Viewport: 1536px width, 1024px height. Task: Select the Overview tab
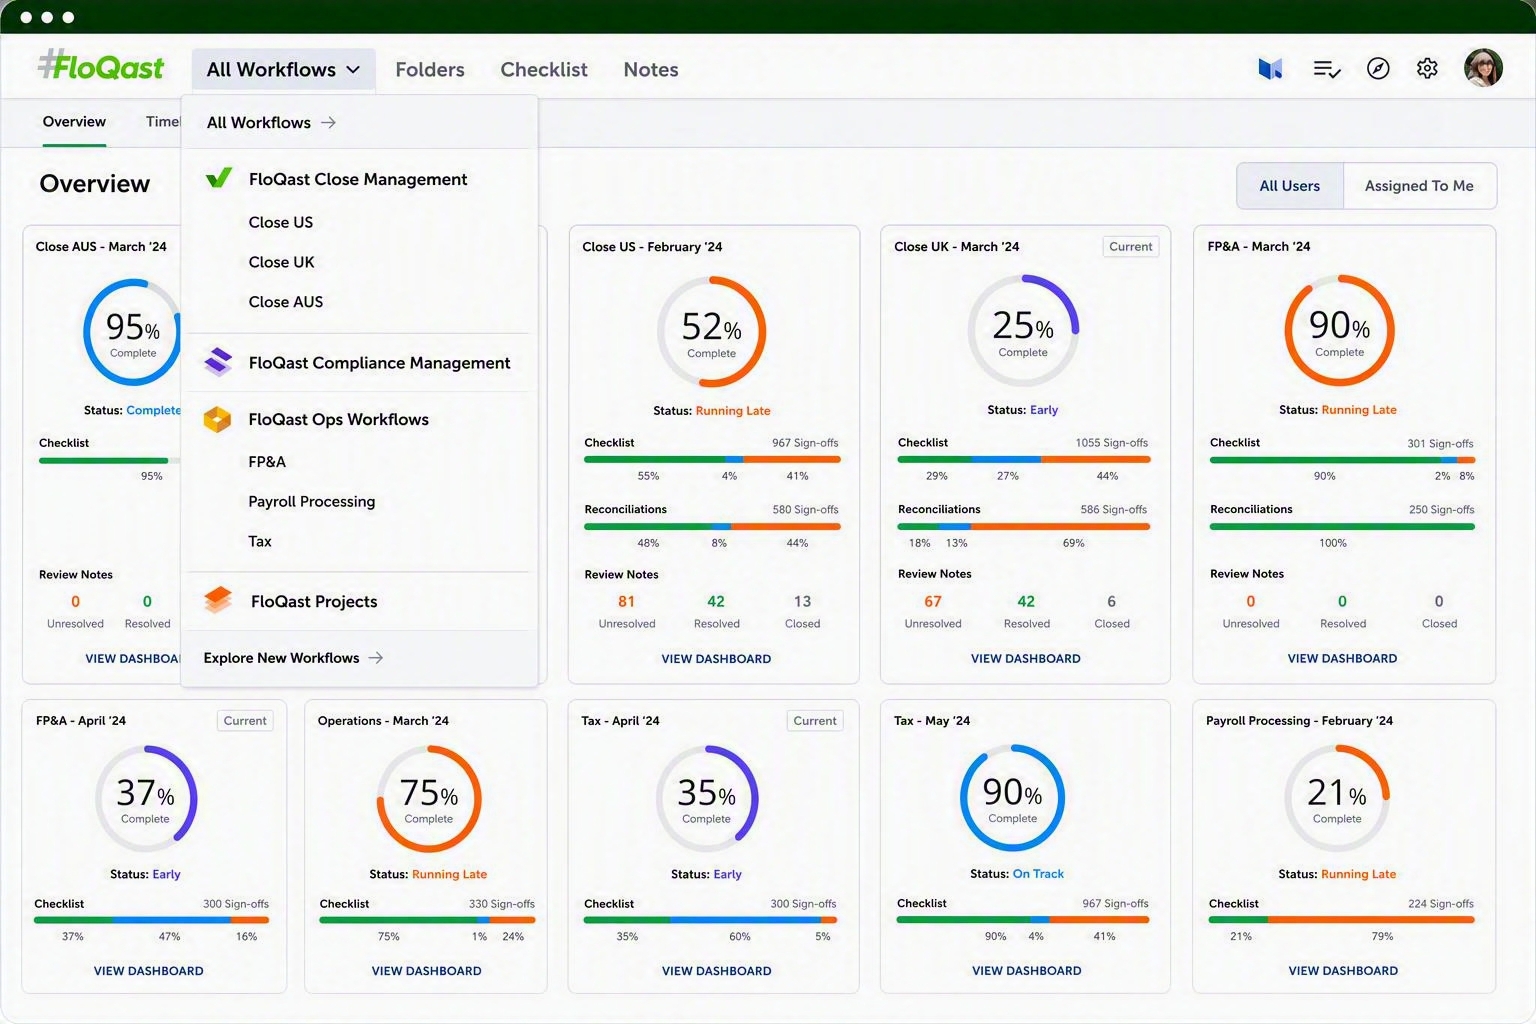(x=74, y=121)
